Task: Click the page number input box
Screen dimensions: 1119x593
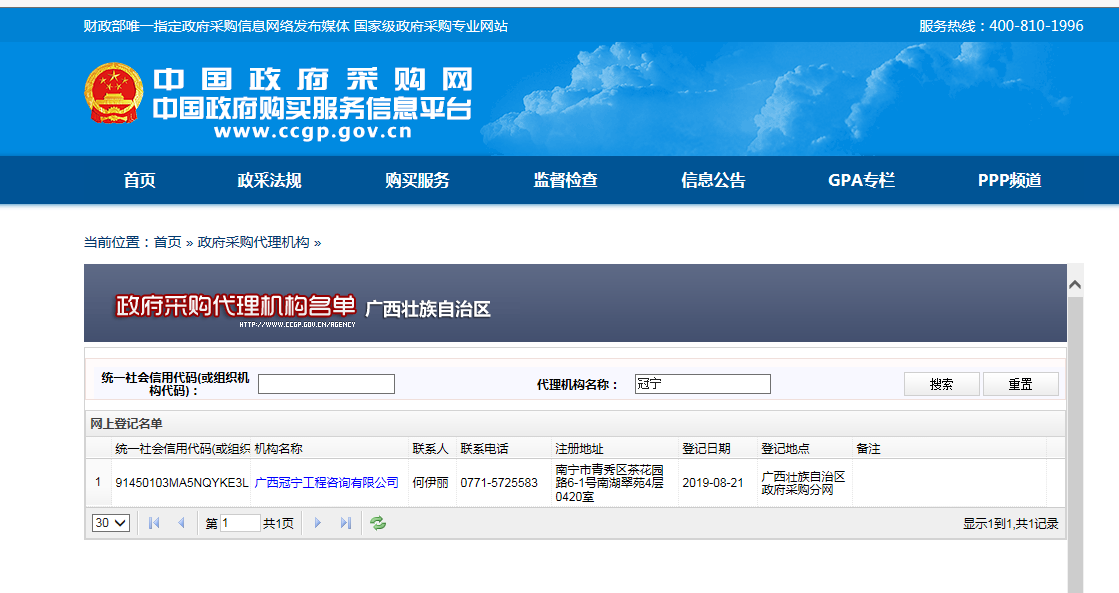Action: [240, 523]
